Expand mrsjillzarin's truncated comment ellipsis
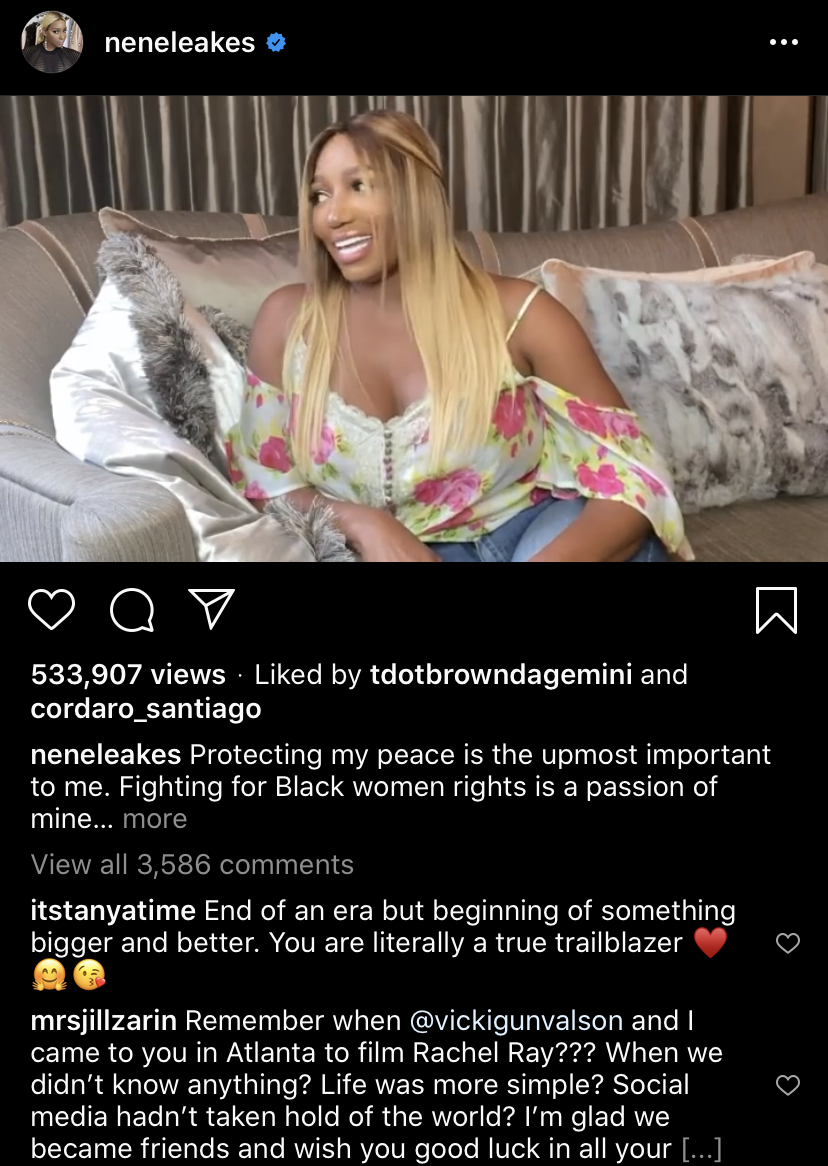828x1166 pixels. tap(702, 1149)
